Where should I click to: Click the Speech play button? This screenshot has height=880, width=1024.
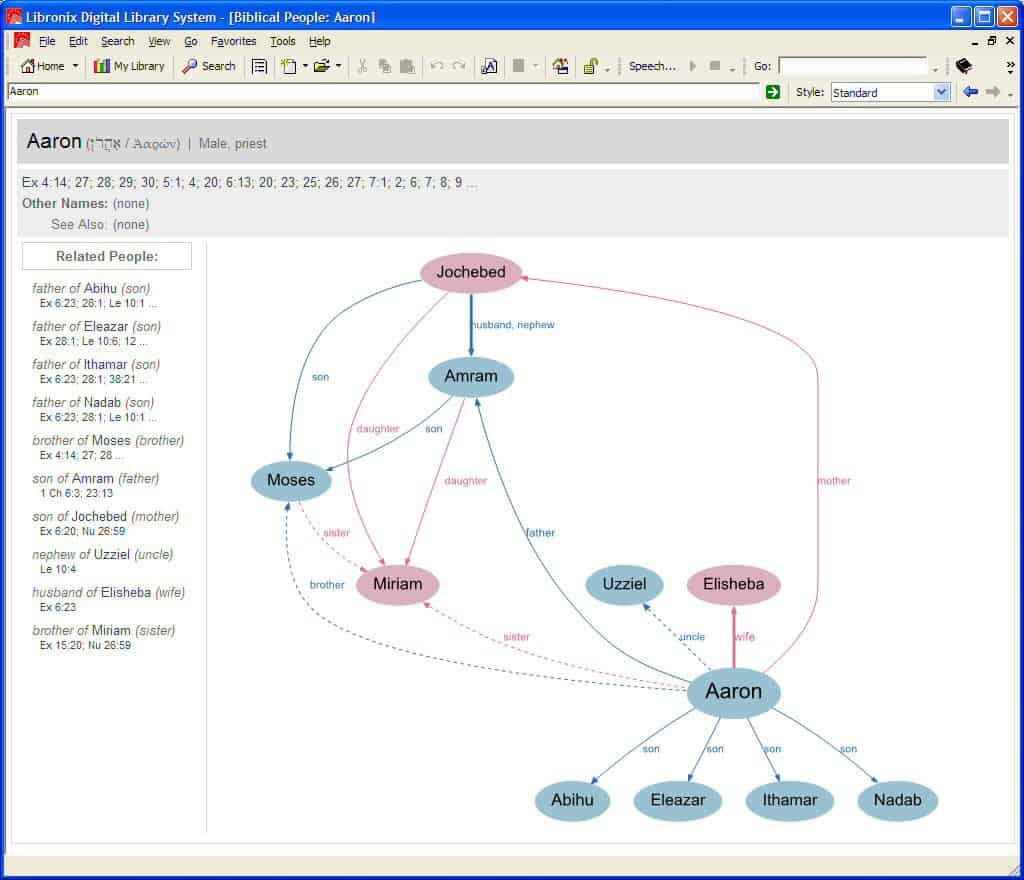(x=692, y=66)
